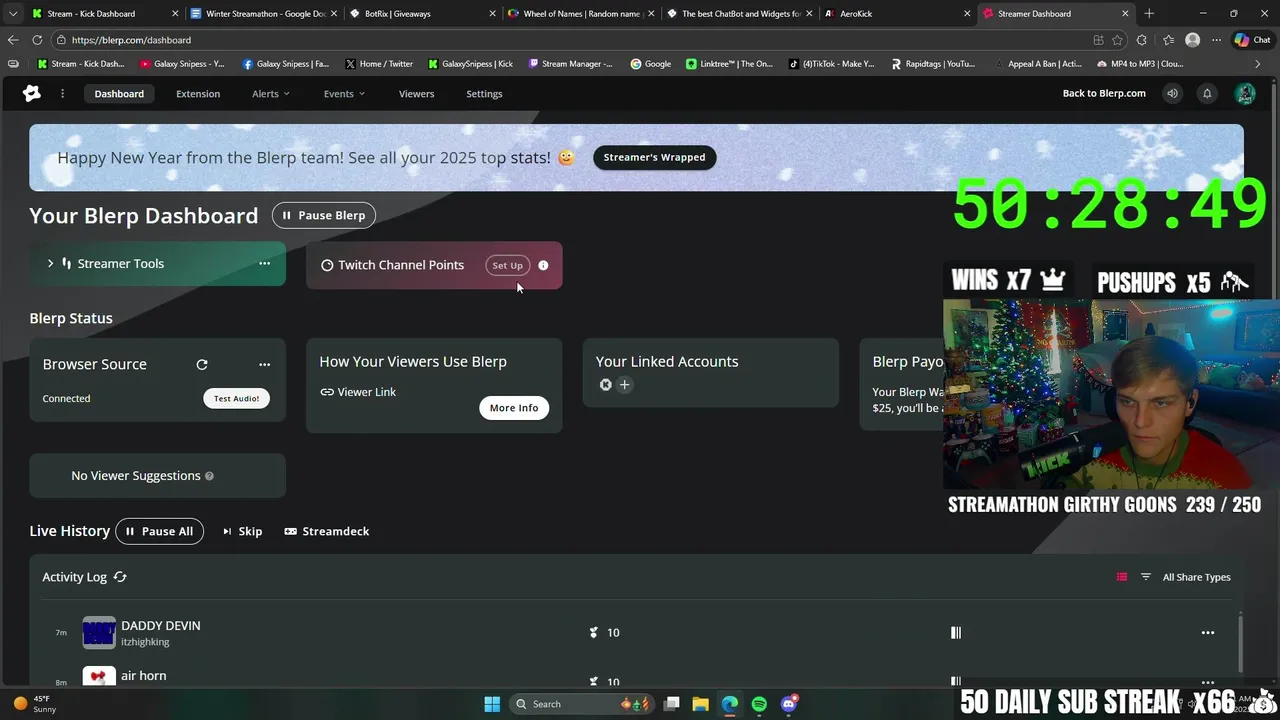Open the notifications bell icon
The image size is (1280, 720).
coord(1207,93)
